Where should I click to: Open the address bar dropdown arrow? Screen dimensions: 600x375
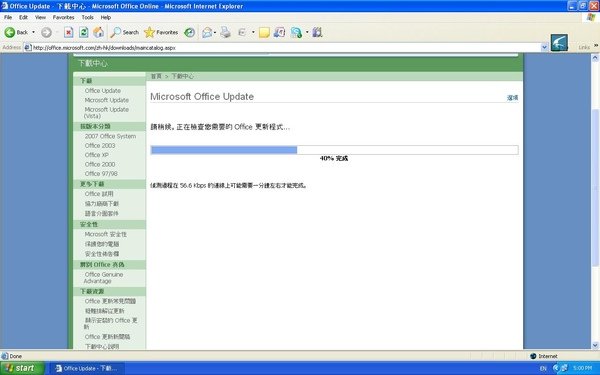click(x=544, y=48)
